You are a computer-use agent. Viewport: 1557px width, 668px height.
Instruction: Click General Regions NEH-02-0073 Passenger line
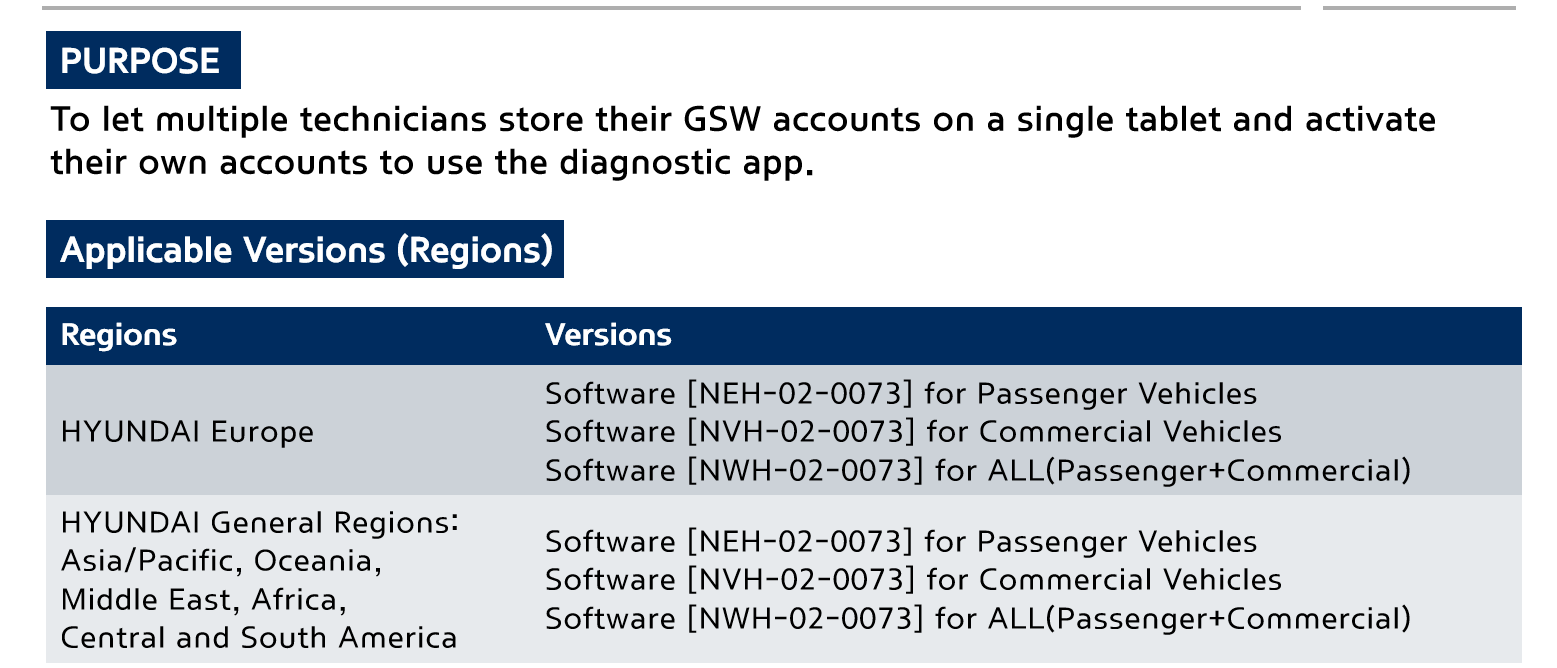click(x=901, y=542)
